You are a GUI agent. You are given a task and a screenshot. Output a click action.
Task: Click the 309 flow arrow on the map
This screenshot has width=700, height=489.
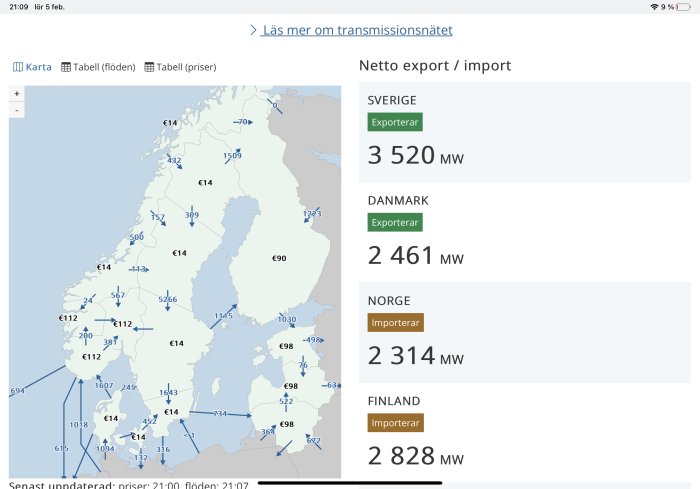(192, 216)
